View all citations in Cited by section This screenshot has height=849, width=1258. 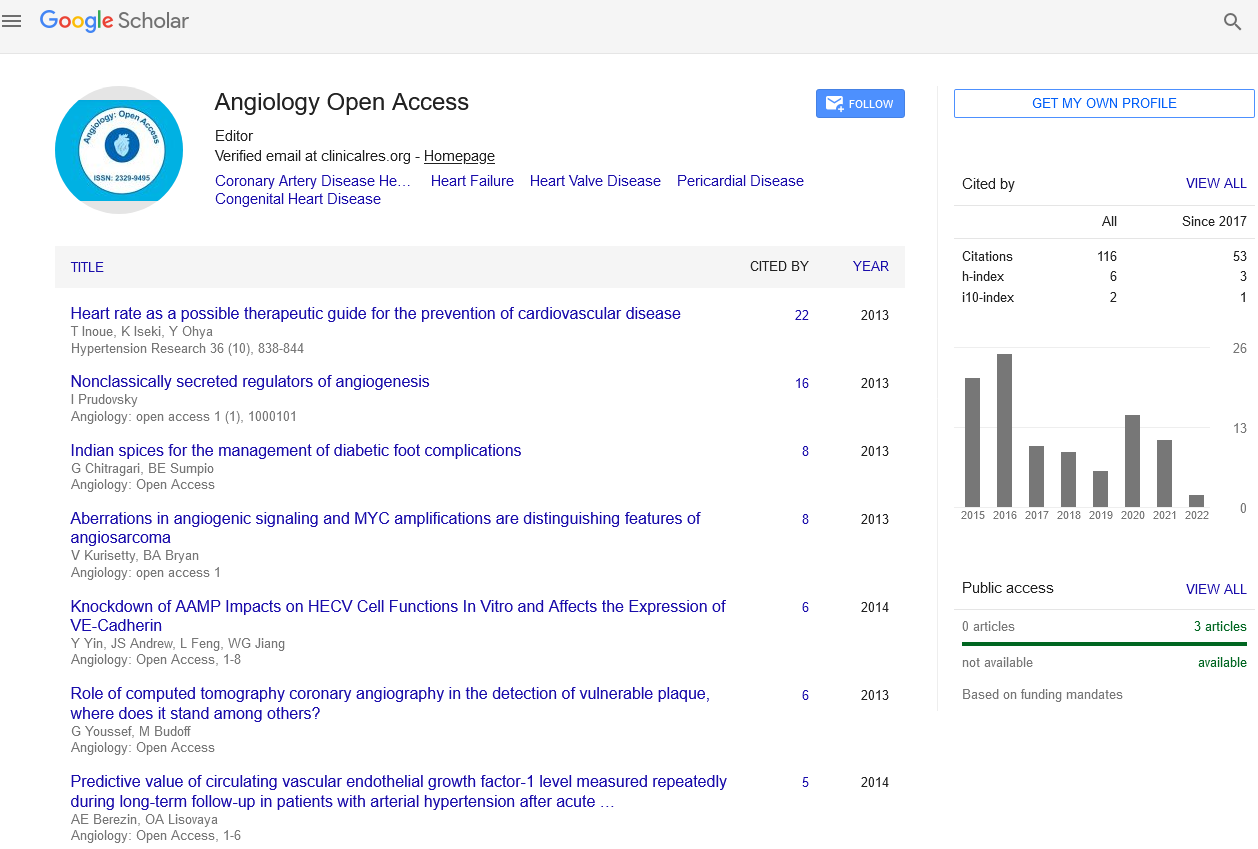1215,183
